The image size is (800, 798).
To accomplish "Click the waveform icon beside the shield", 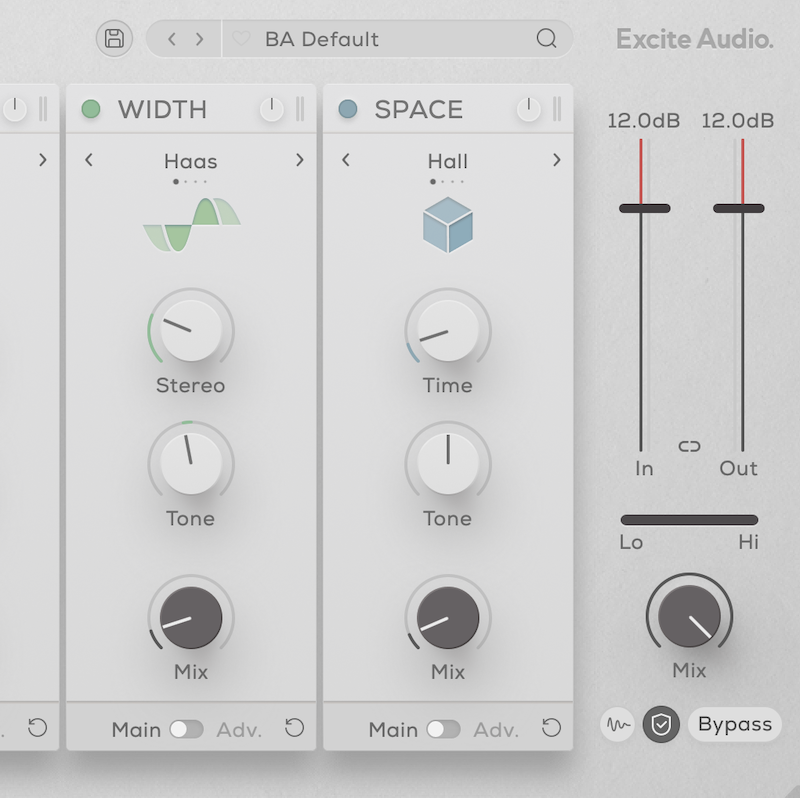I will click(x=618, y=725).
